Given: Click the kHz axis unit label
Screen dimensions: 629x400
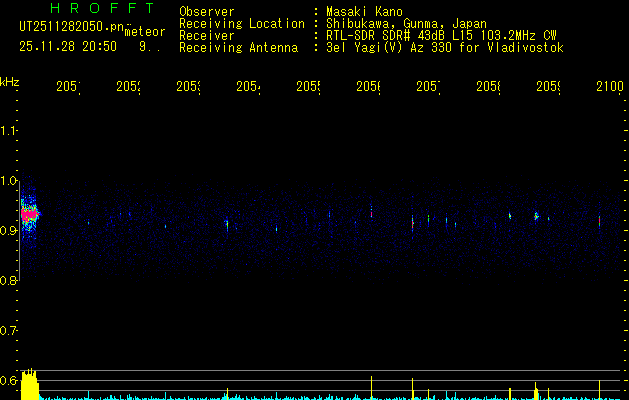Looking at the screenshot, I should click(x=10, y=82).
